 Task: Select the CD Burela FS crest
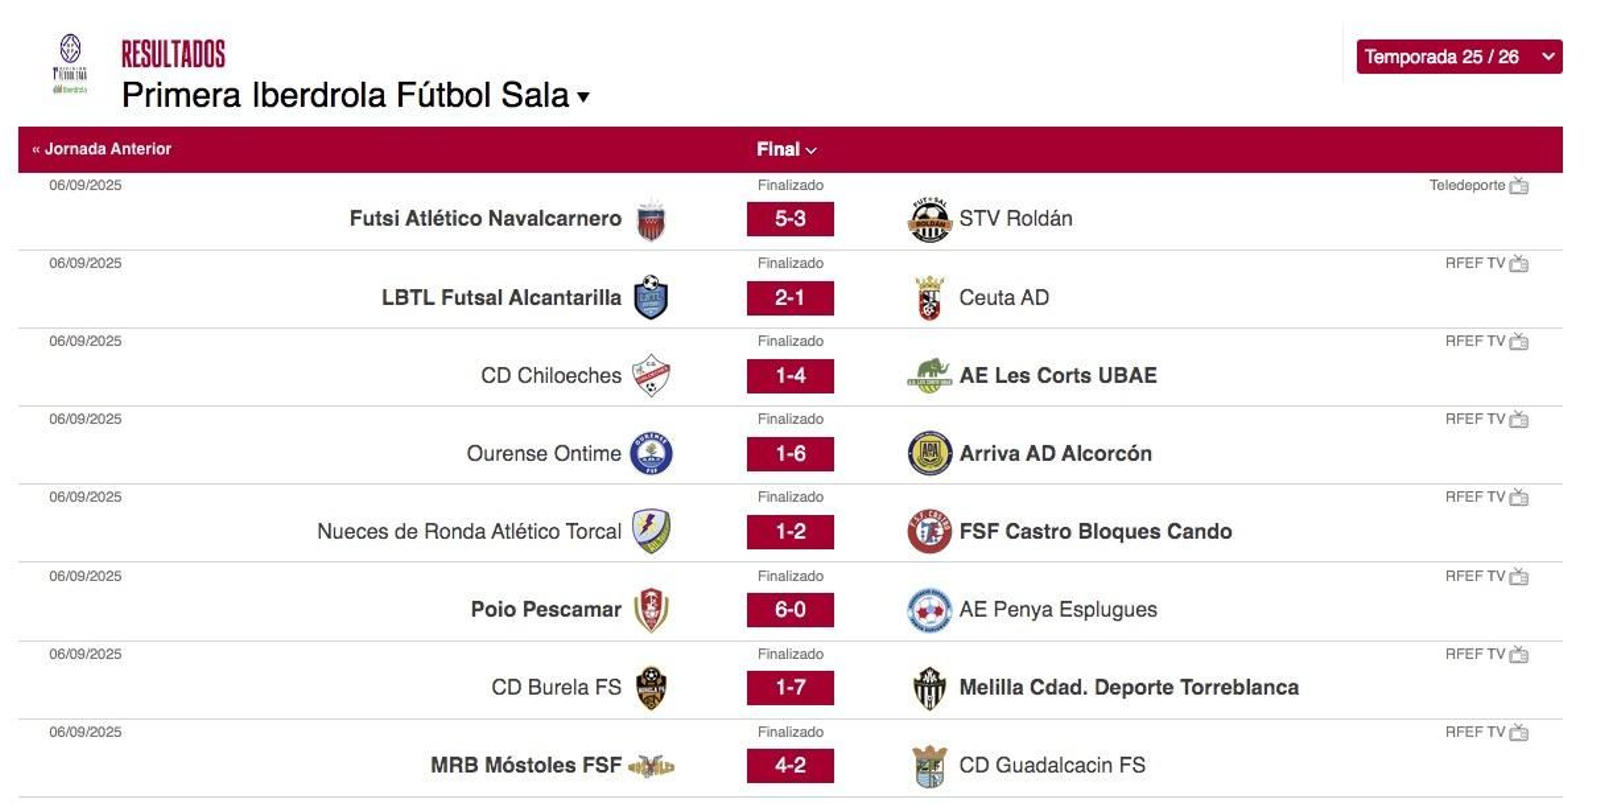652,688
